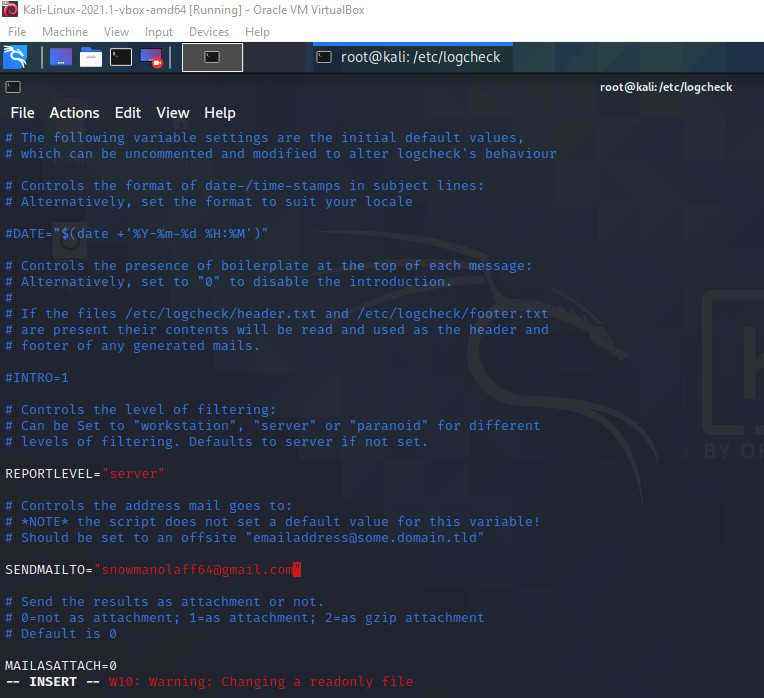Open the terminal View menu

point(172,113)
